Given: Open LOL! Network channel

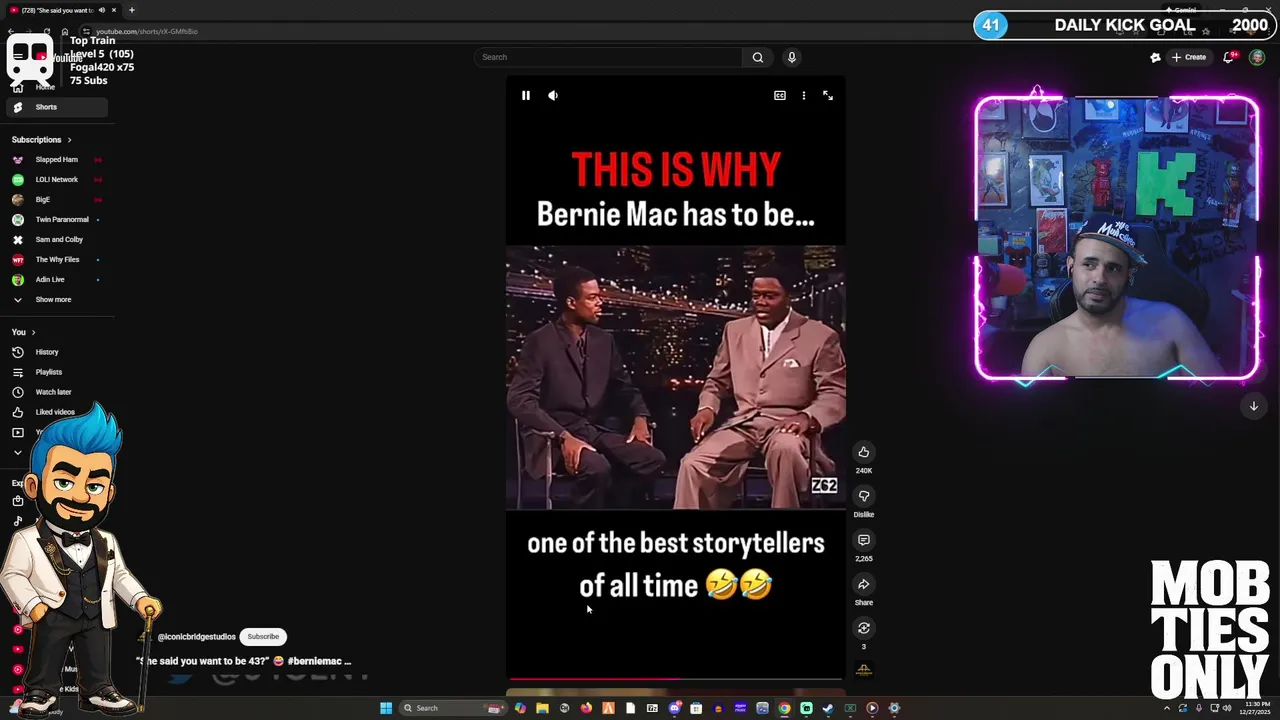Looking at the screenshot, I should [x=55, y=180].
